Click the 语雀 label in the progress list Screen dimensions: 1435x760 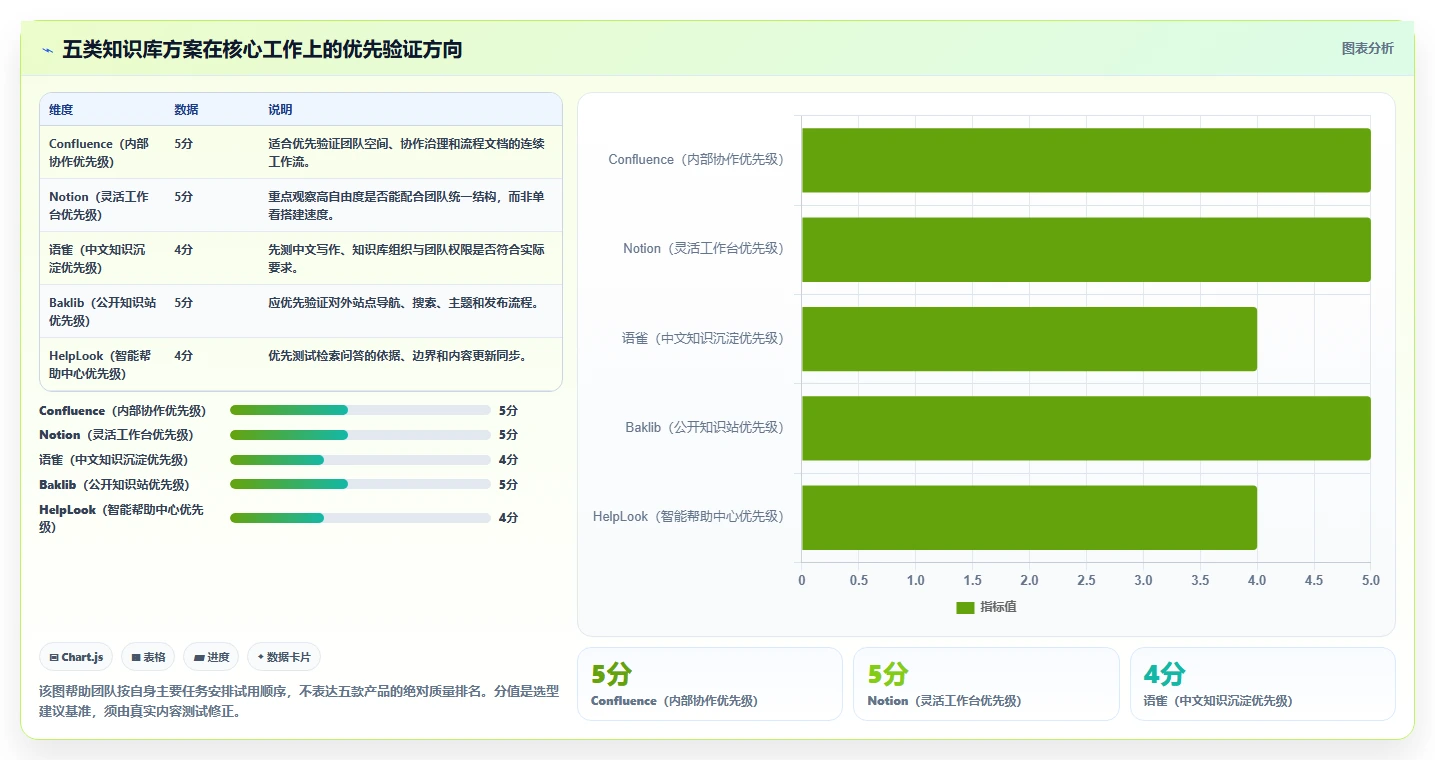(113, 460)
